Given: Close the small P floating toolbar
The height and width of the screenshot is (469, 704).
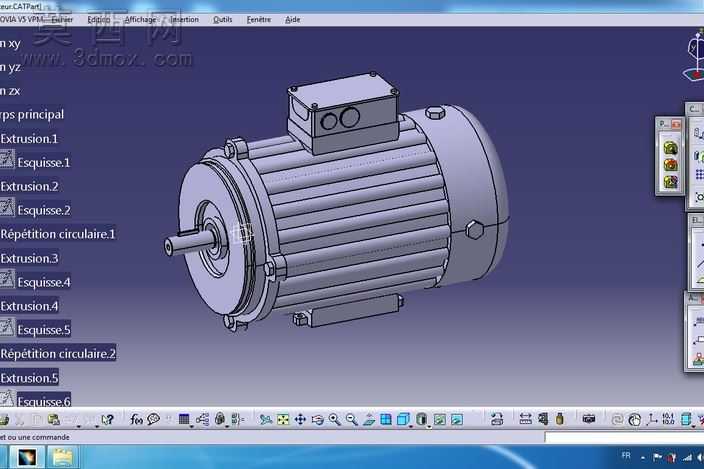Looking at the screenshot, I should [x=676, y=124].
